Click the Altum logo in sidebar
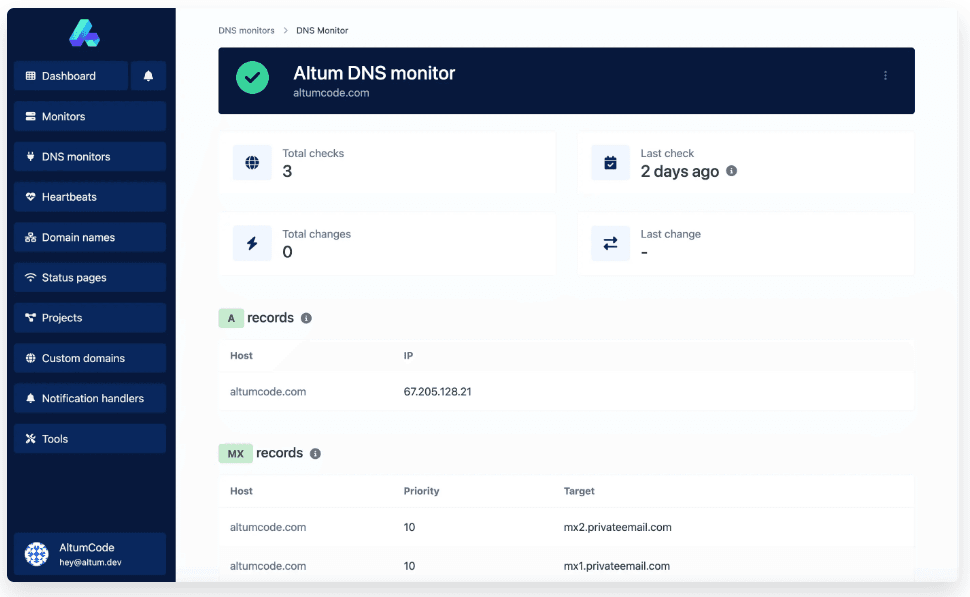This screenshot has width=970, height=597. point(84,33)
